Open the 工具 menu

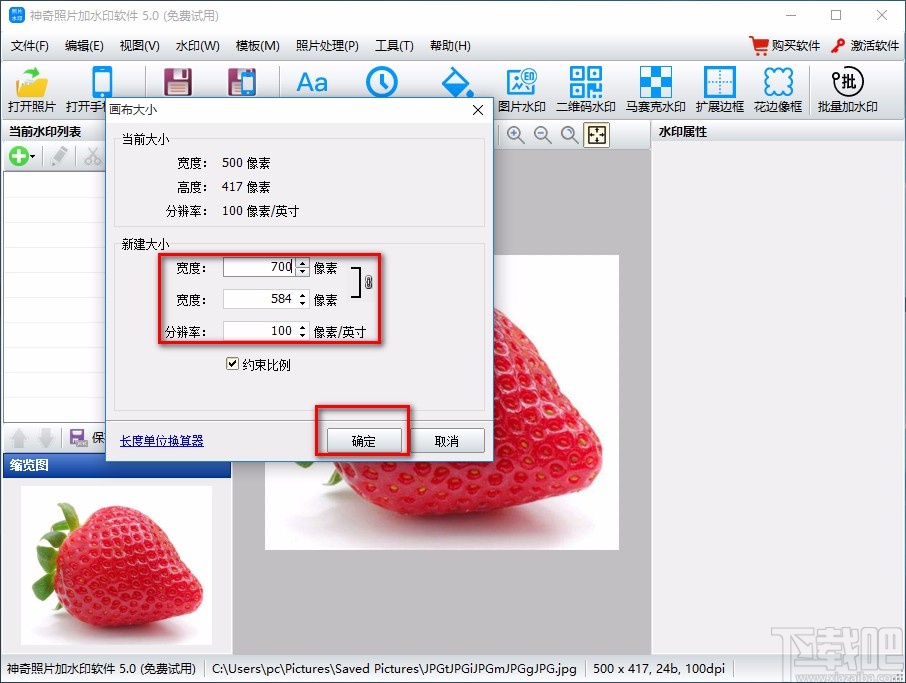pyautogui.click(x=394, y=45)
